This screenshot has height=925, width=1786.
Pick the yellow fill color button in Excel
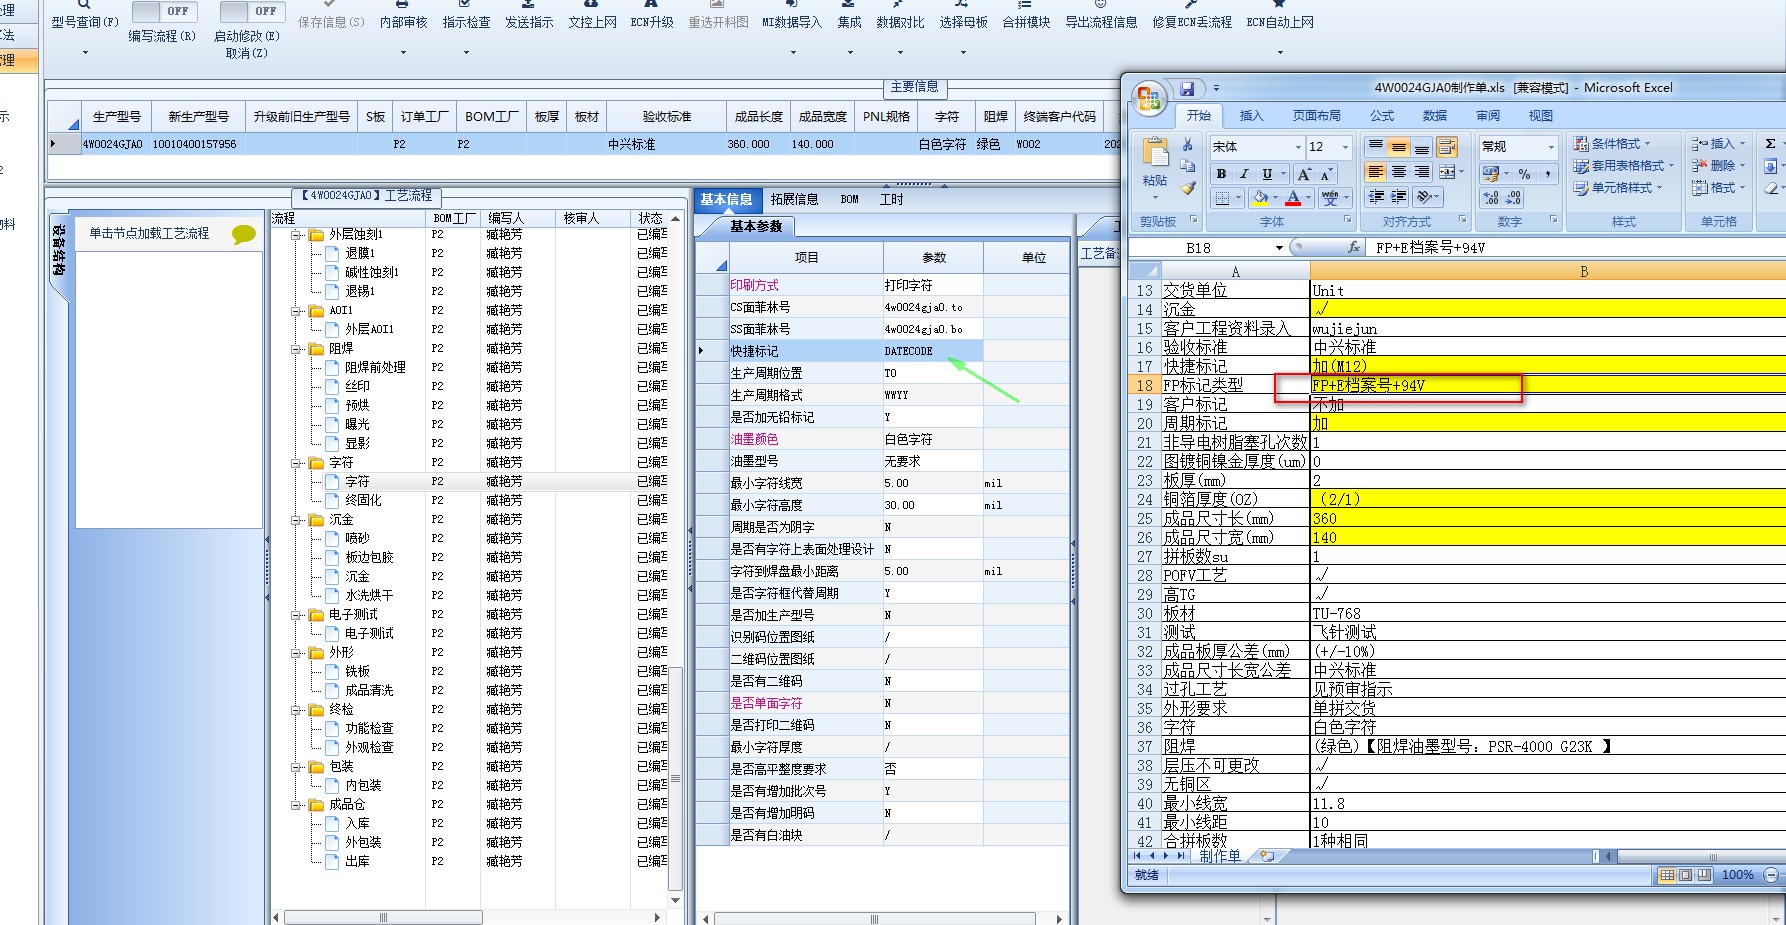(x=1260, y=198)
